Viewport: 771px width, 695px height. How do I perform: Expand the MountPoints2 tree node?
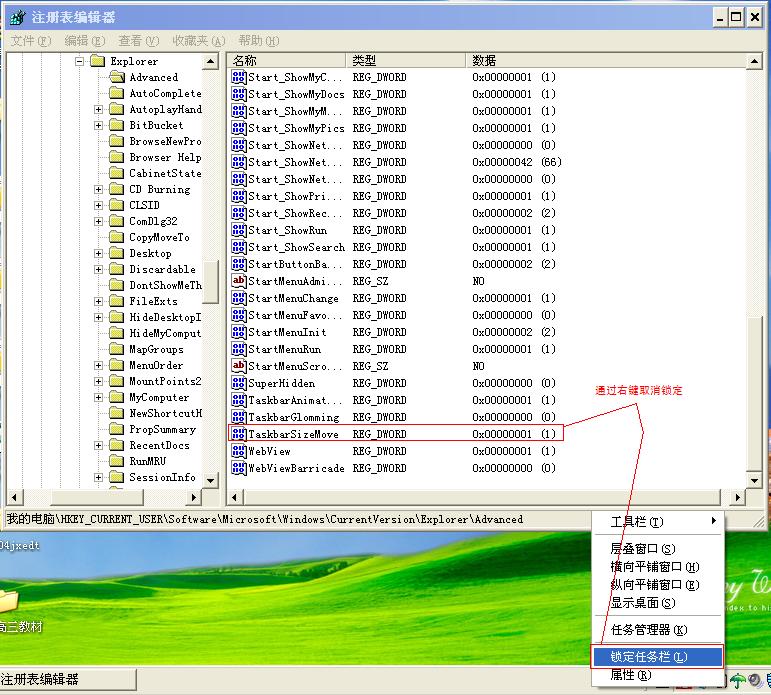pos(98,381)
